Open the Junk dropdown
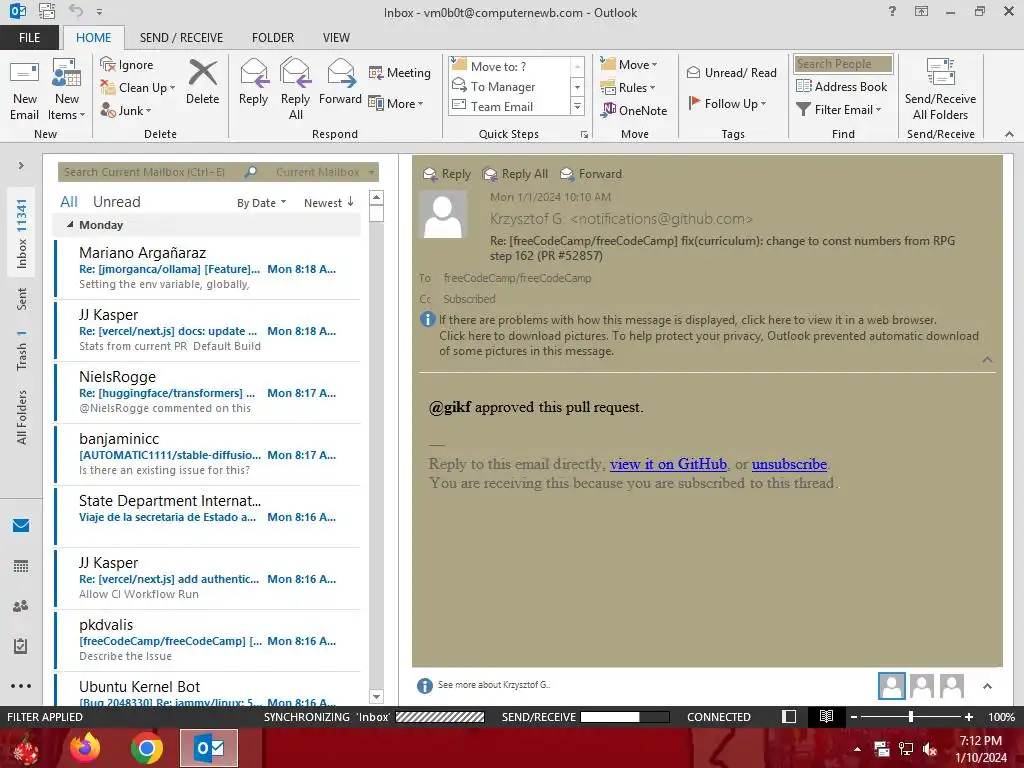The image size is (1024, 768). click(x=126, y=110)
